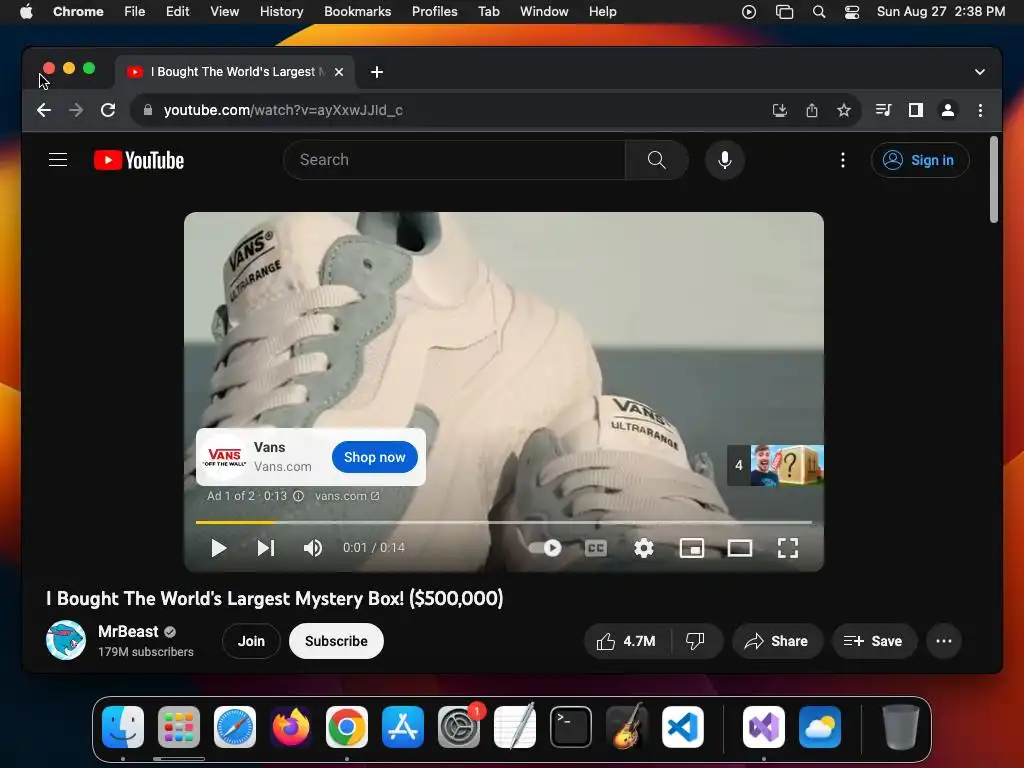
Task: Skip to the next video
Action: click(x=266, y=548)
